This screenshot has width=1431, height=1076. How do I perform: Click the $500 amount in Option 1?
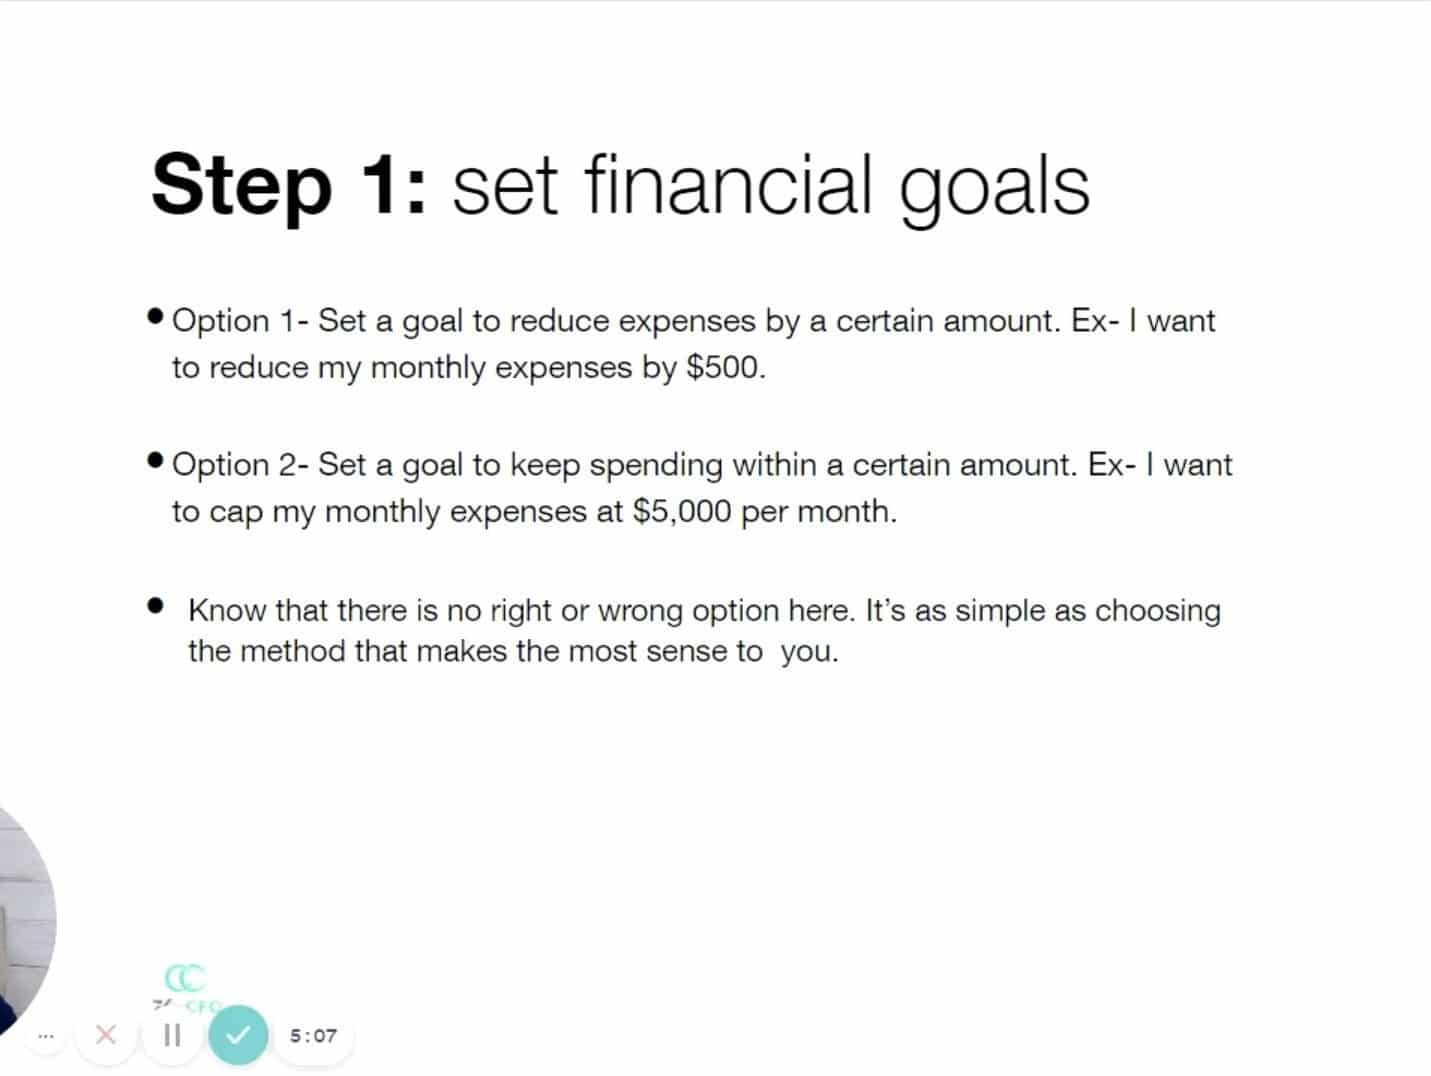722,368
